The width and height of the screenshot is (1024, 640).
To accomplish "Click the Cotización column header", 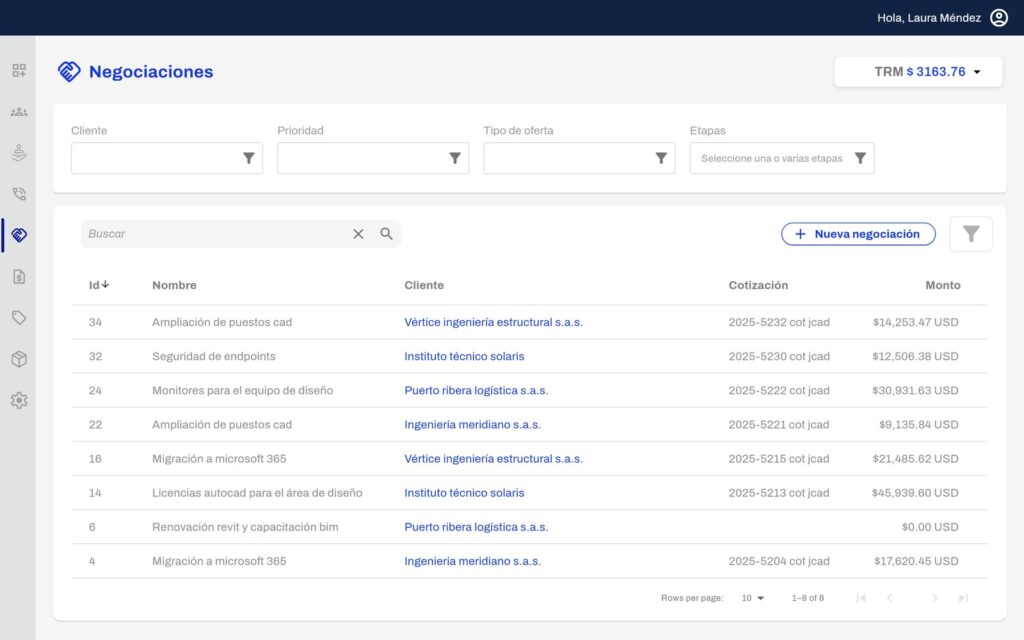I will point(758,285).
